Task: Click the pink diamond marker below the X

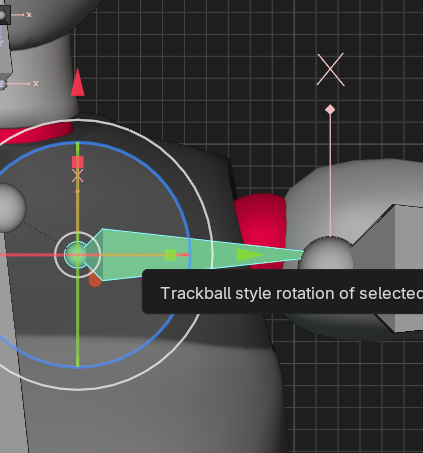Action: coord(330,110)
